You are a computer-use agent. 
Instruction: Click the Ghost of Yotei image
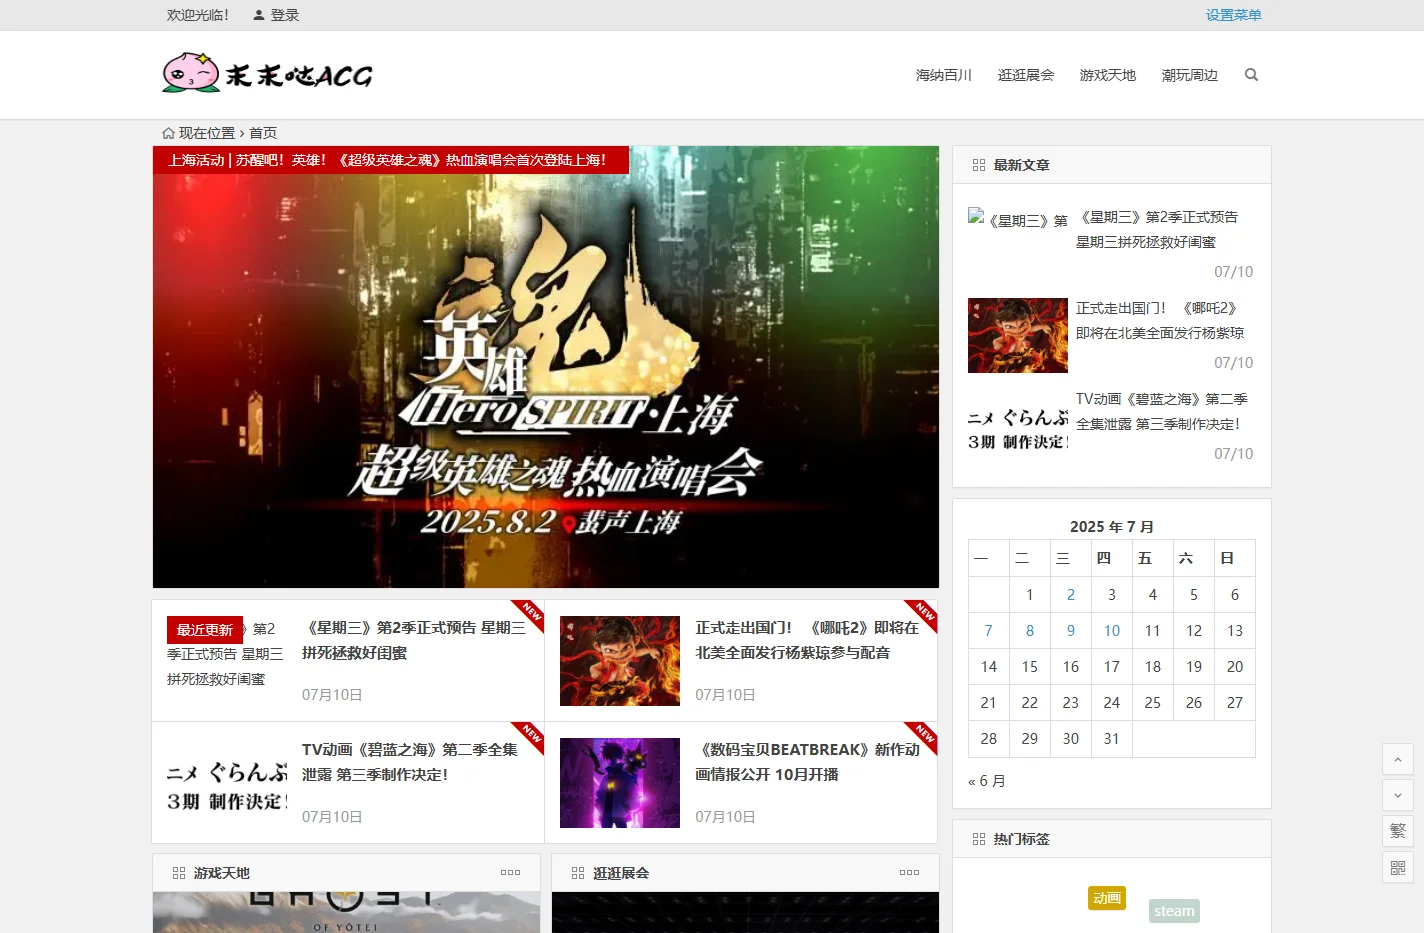click(x=346, y=912)
